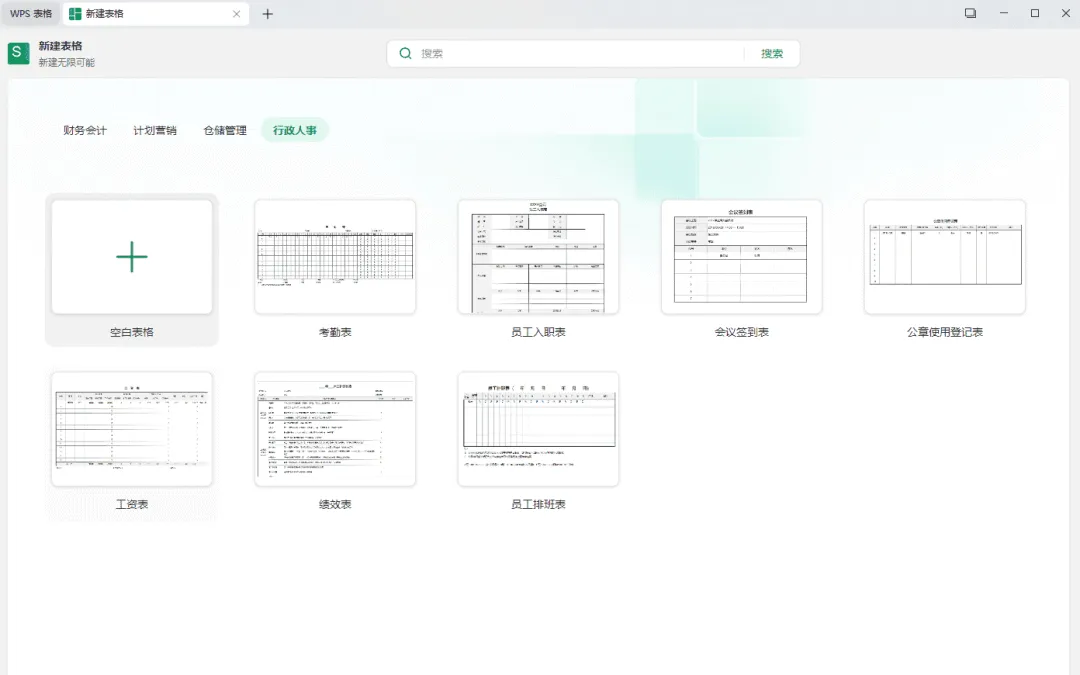Maximize the WPS window
The image size is (1080, 675).
pos(1035,13)
